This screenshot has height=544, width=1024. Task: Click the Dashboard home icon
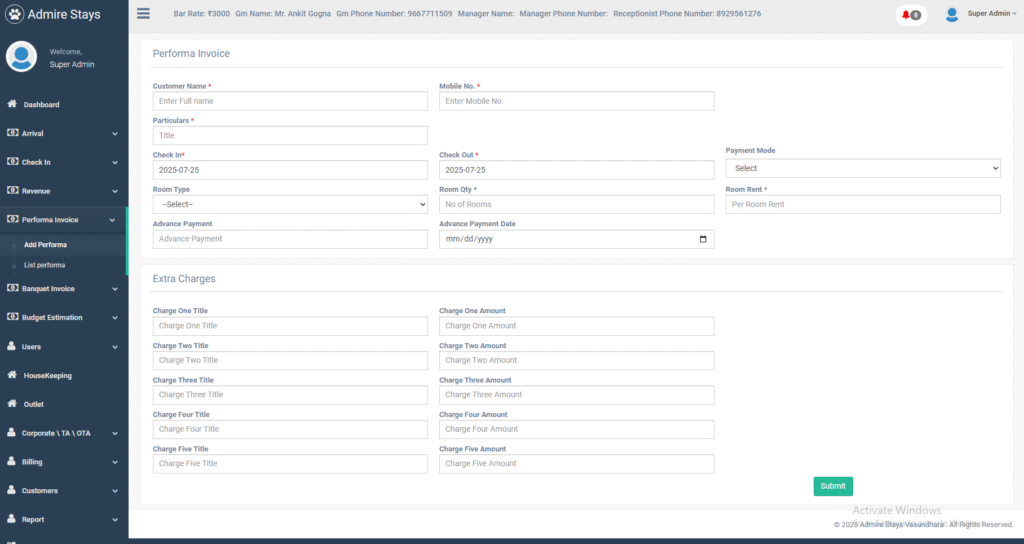(x=12, y=104)
